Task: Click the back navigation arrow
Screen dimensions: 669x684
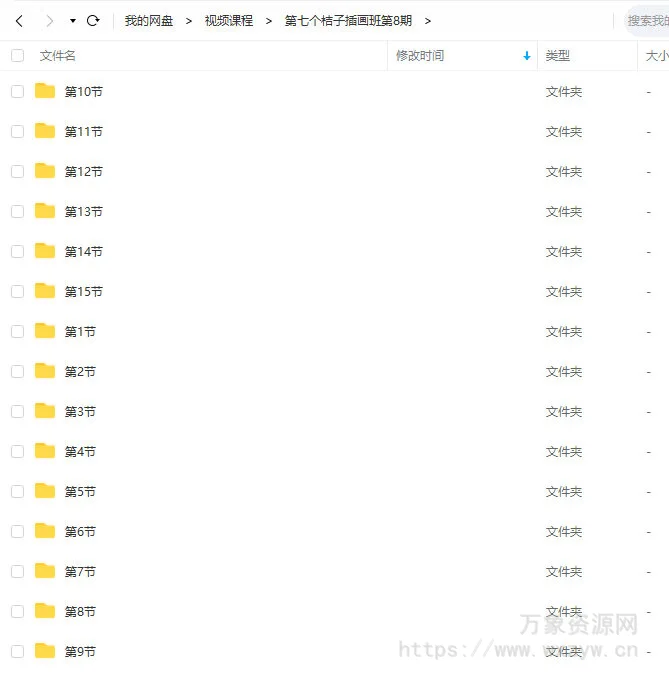Action: point(19,21)
